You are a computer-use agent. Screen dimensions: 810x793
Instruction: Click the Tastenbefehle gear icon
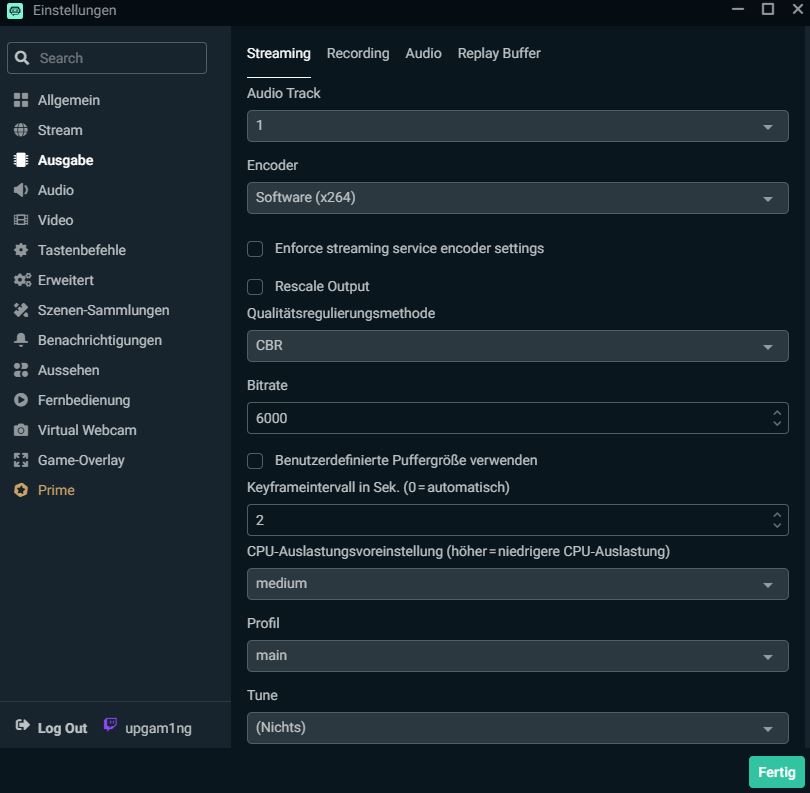[21, 250]
